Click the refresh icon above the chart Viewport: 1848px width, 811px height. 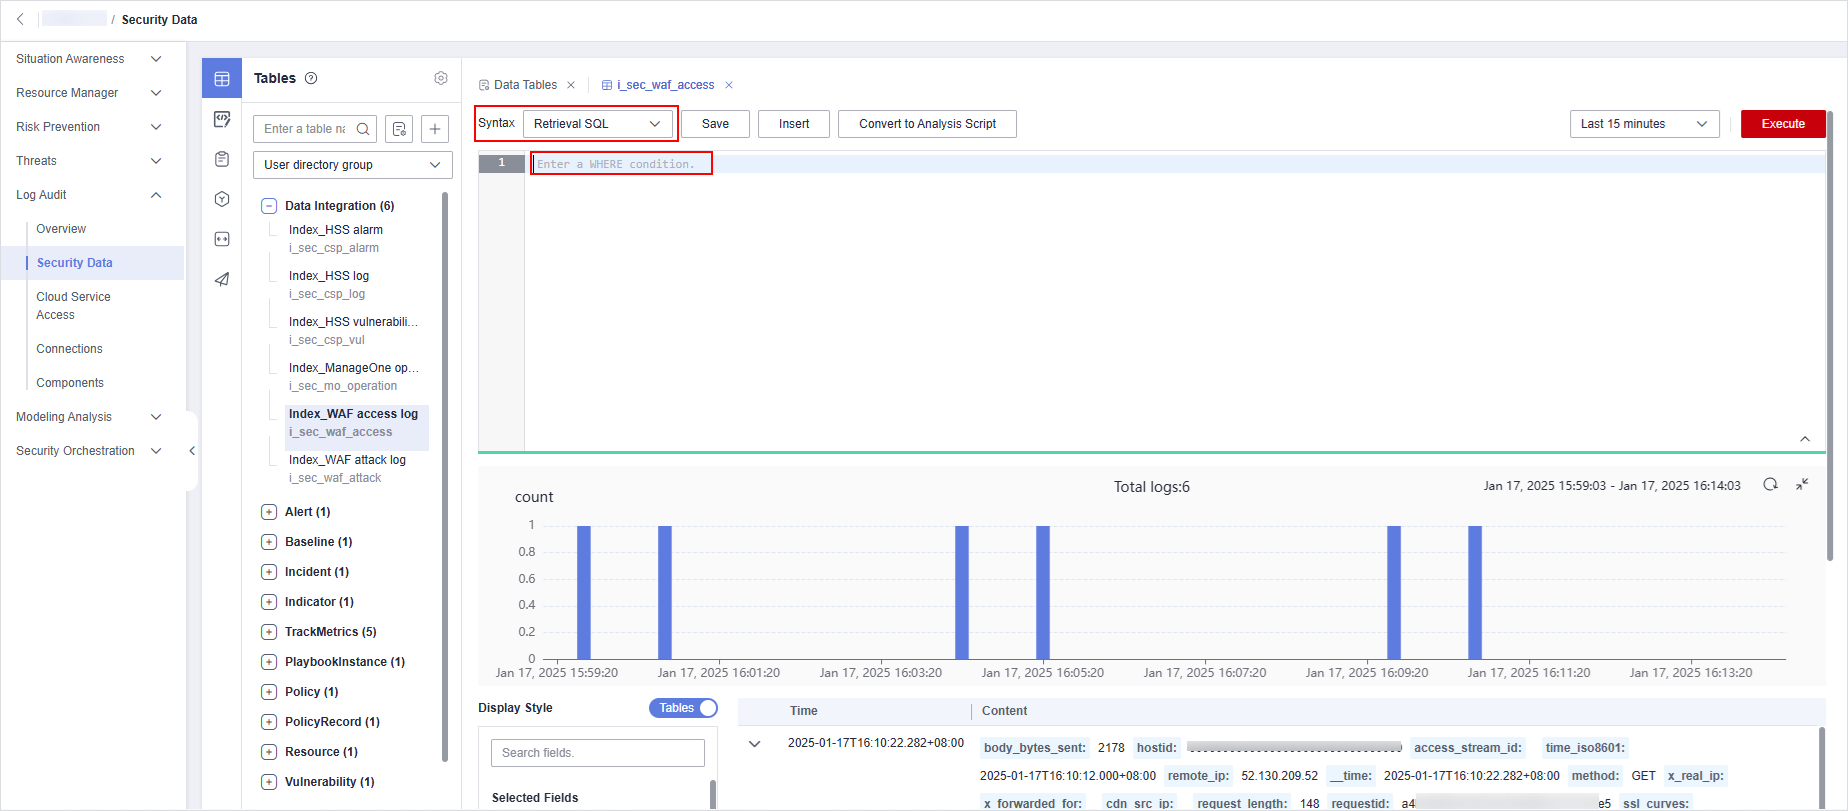point(1770,484)
